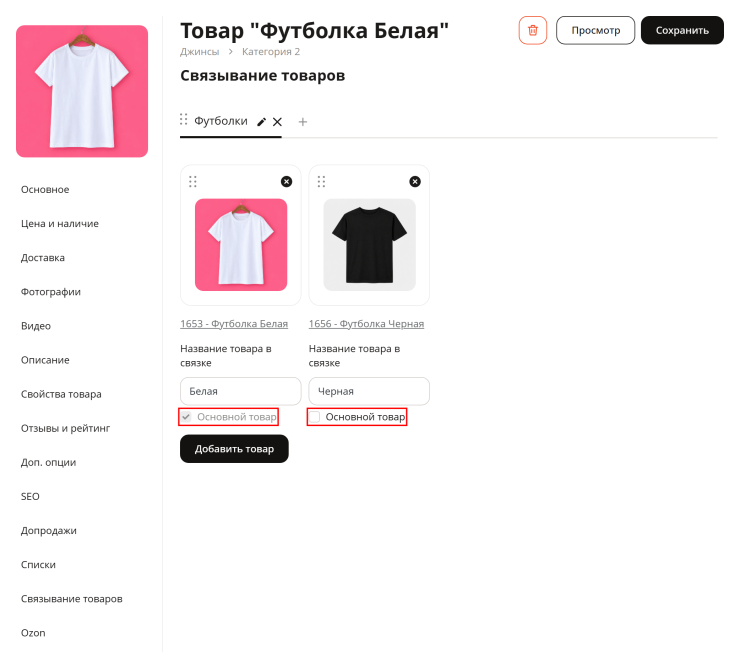Click the breadcrumb chevron after Джинсы
Viewport: 740px width, 652px height.
231,51
